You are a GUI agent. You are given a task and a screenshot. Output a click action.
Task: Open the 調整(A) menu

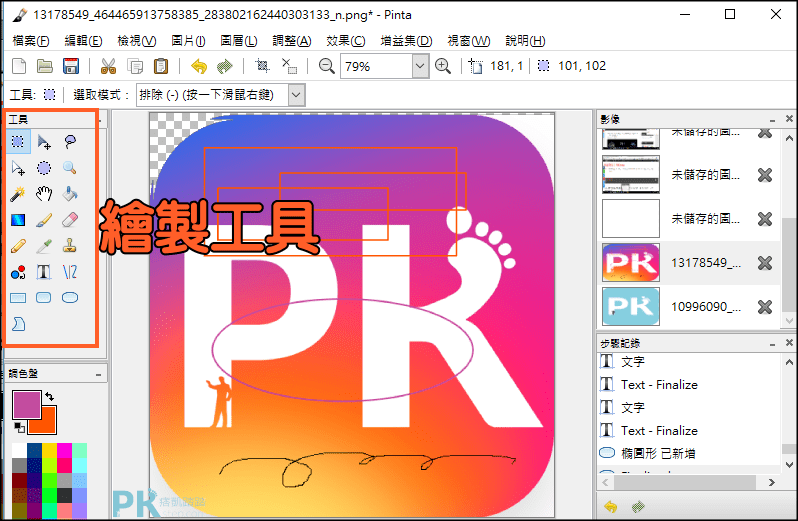pos(292,41)
